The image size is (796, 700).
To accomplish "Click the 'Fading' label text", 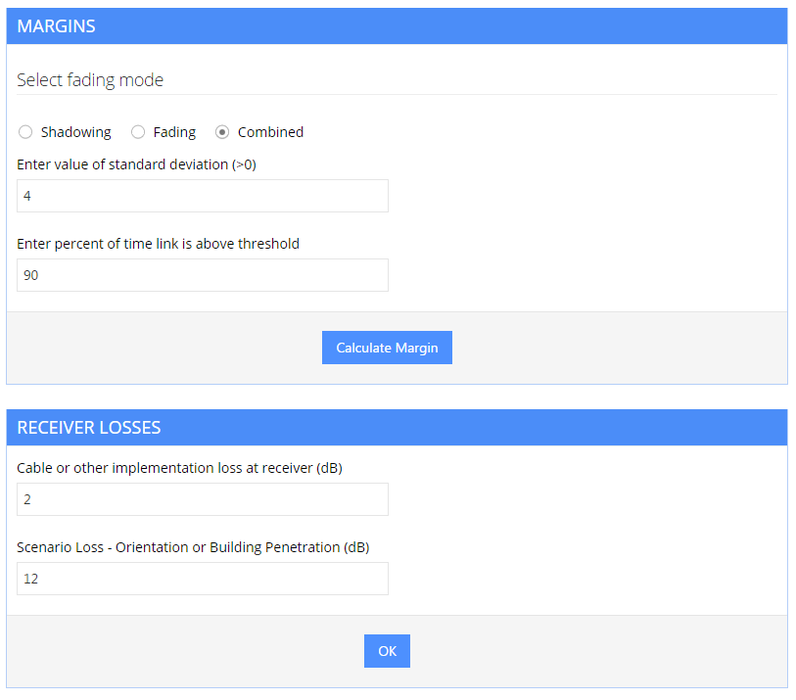I will pos(174,132).
